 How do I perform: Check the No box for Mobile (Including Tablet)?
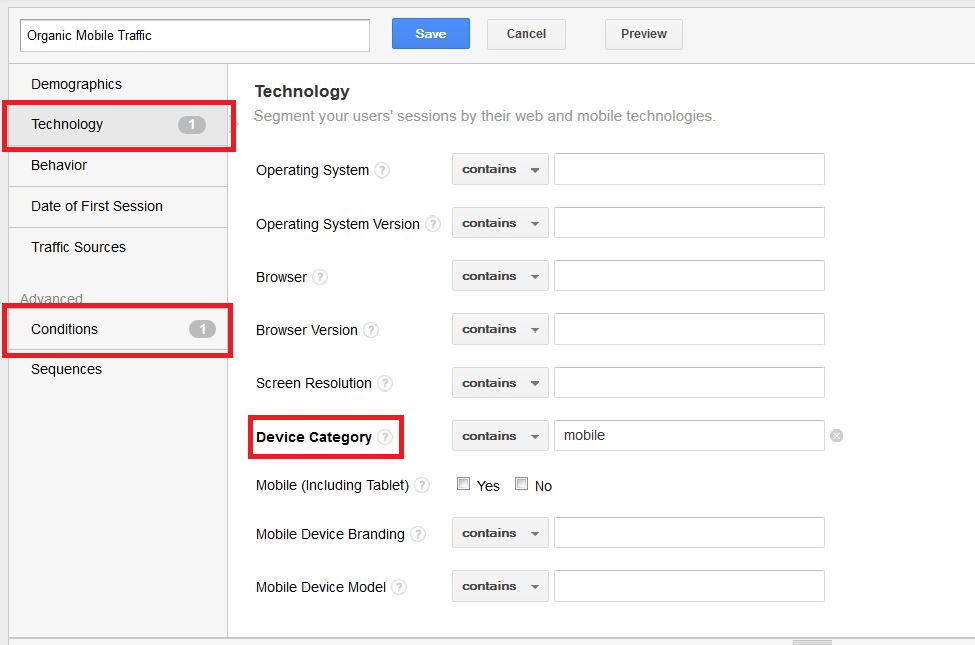tap(521, 484)
